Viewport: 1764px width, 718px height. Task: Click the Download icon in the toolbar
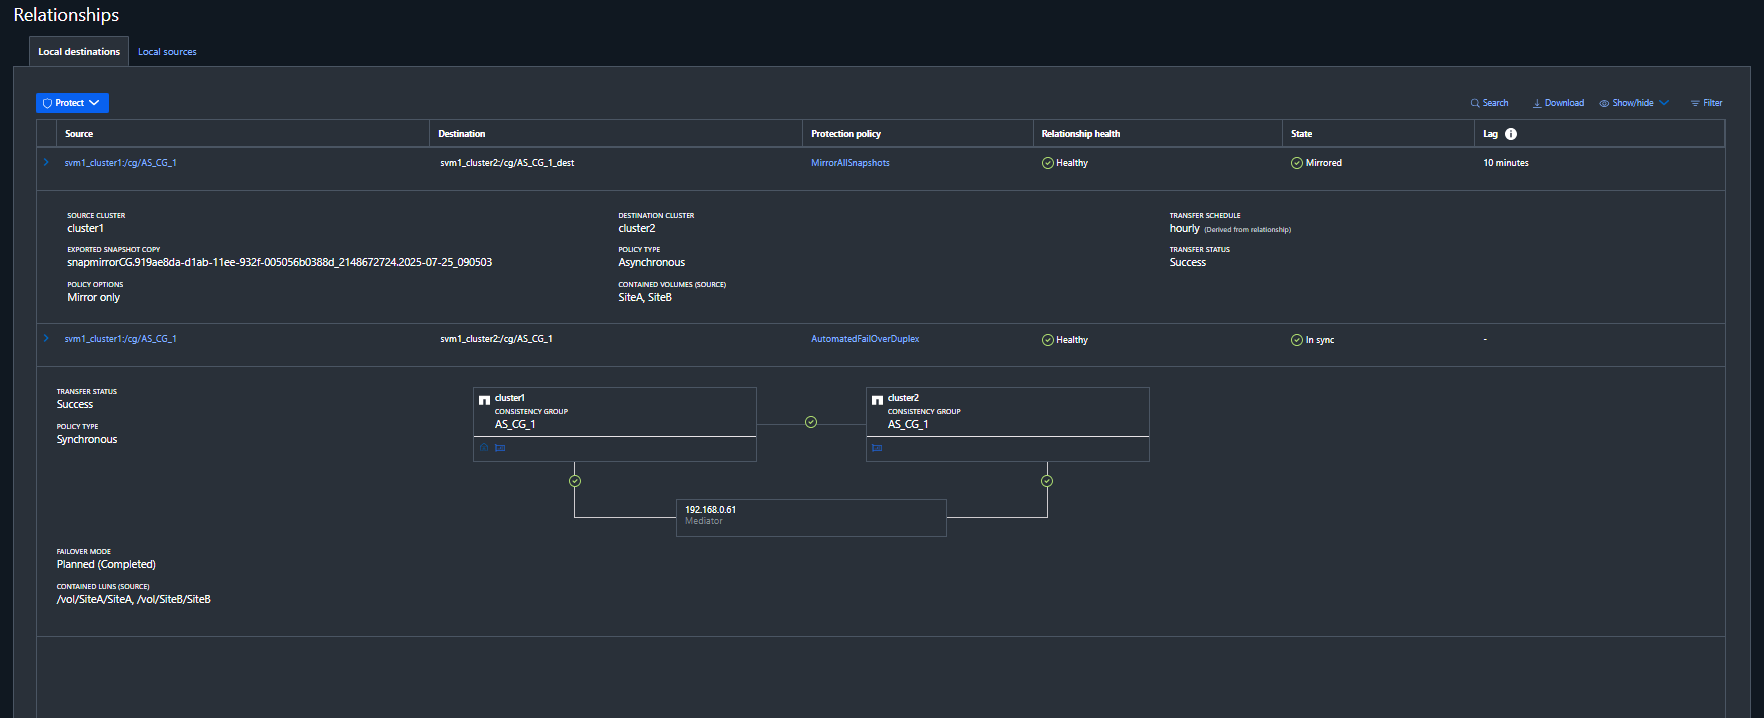point(1537,103)
